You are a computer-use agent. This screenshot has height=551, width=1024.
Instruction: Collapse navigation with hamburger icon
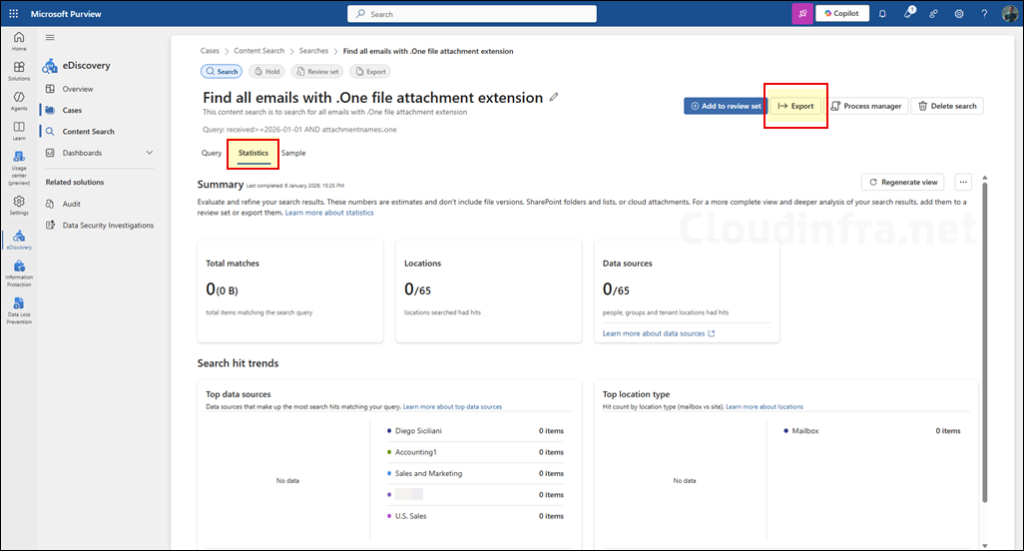pyautogui.click(x=50, y=38)
